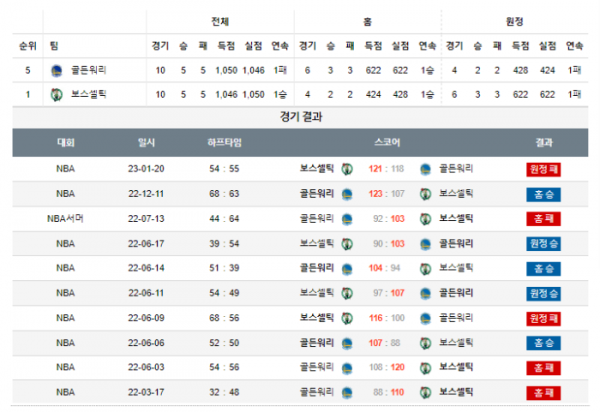Click the Warriors logo in the 22-06-09 match row

click(x=425, y=318)
